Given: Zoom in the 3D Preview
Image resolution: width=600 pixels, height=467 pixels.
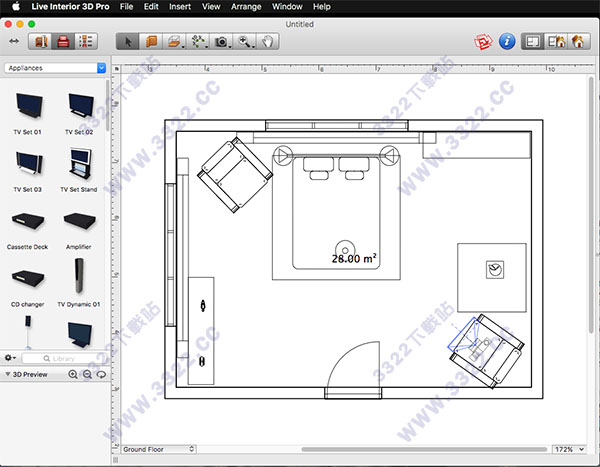Looking at the screenshot, I should (73, 374).
